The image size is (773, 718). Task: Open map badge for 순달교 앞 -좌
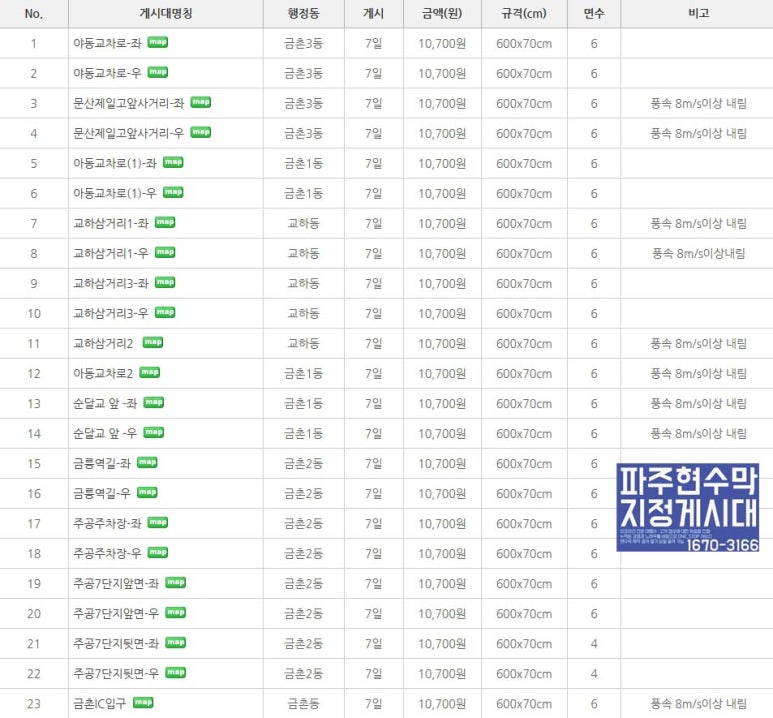click(x=154, y=402)
